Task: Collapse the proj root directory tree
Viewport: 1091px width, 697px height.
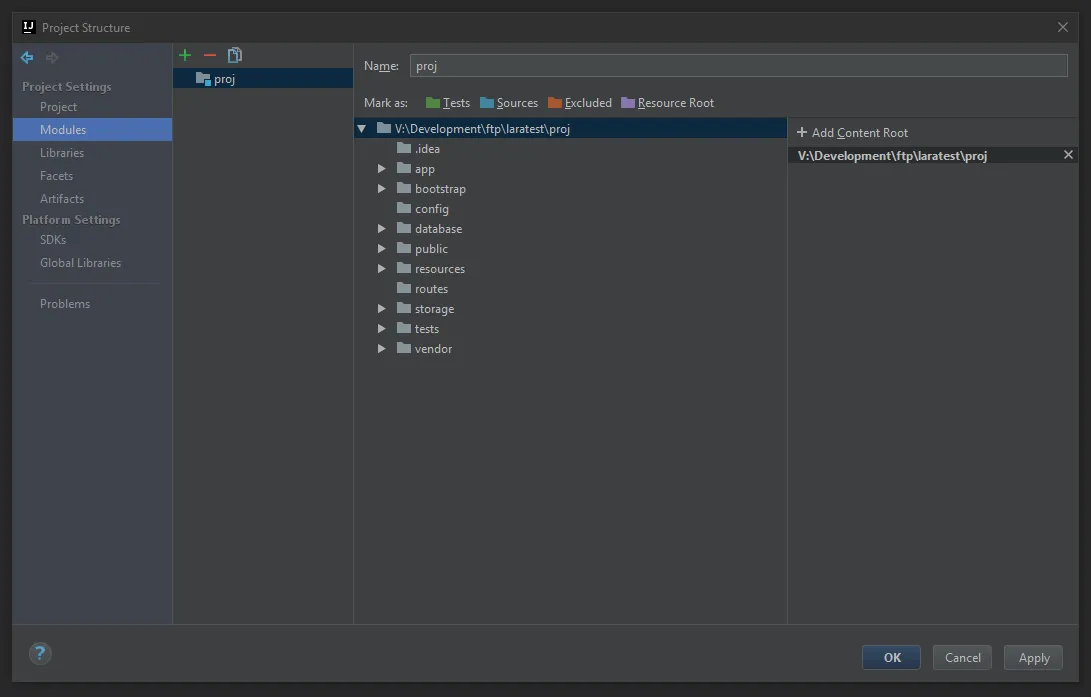Action: pyautogui.click(x=362, y=129)
